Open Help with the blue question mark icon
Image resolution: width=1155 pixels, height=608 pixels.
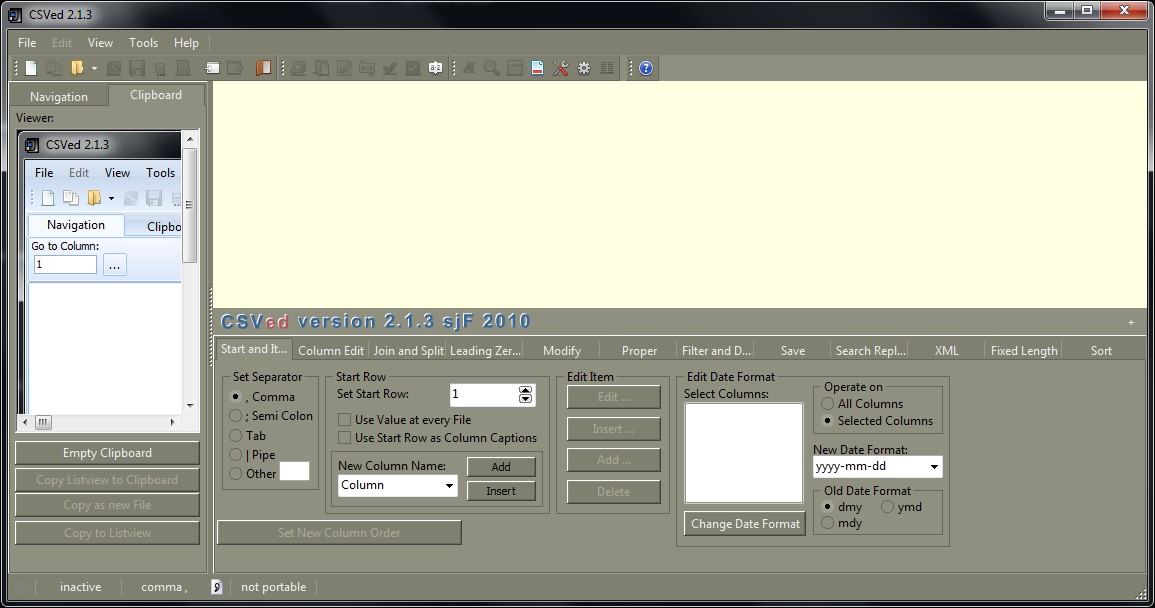pos(646,69)
